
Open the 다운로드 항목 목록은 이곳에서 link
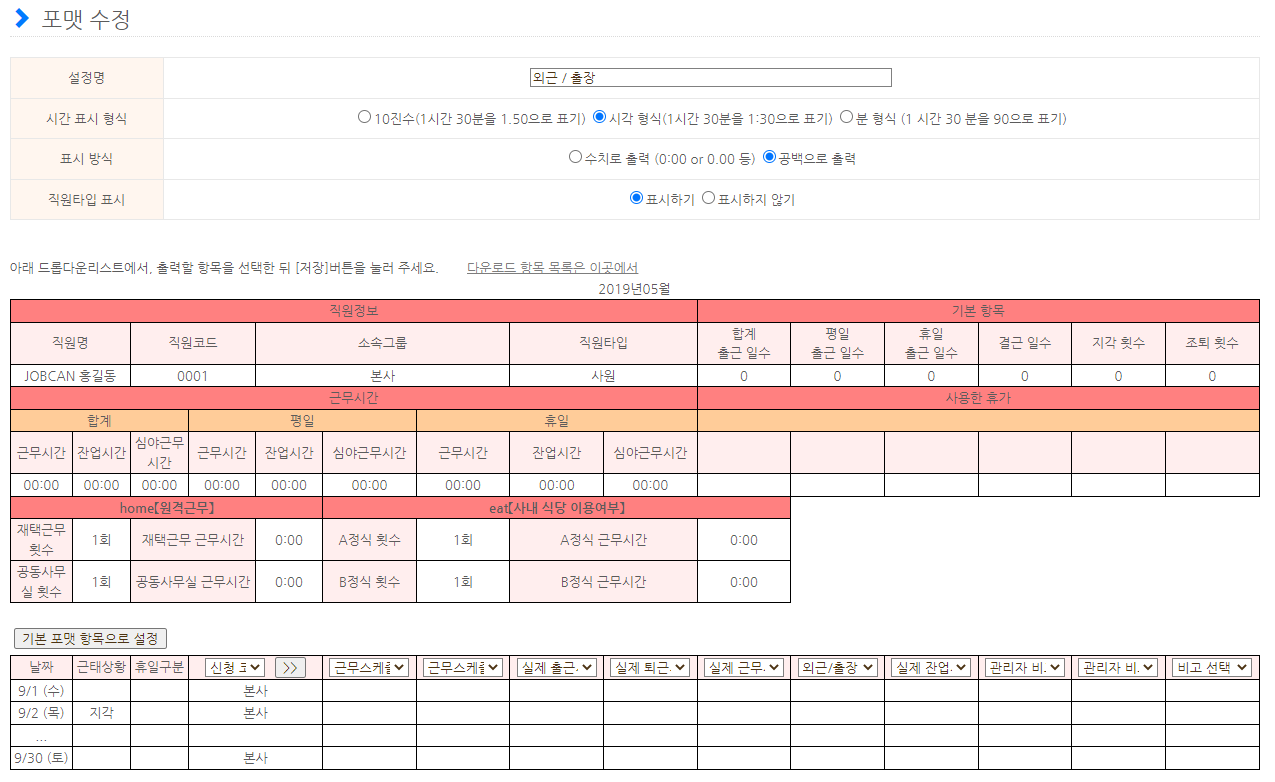[x=552, y=268]
